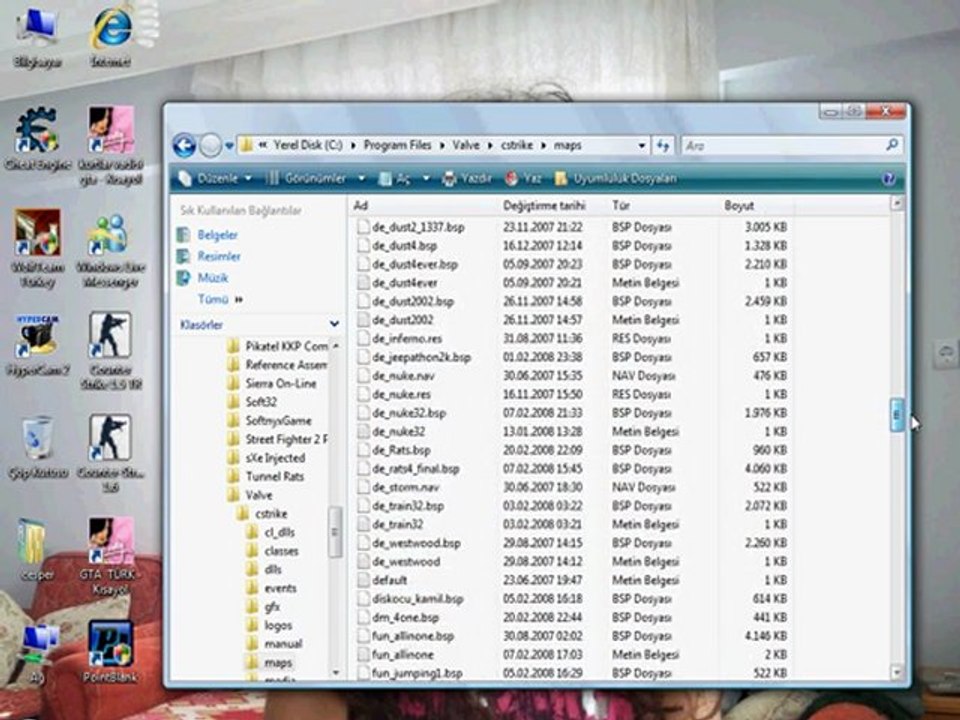The width and height of the screenshot is (960, 720).
Task: Click the Aç open toolbar button
Action: tap(395, 178)
